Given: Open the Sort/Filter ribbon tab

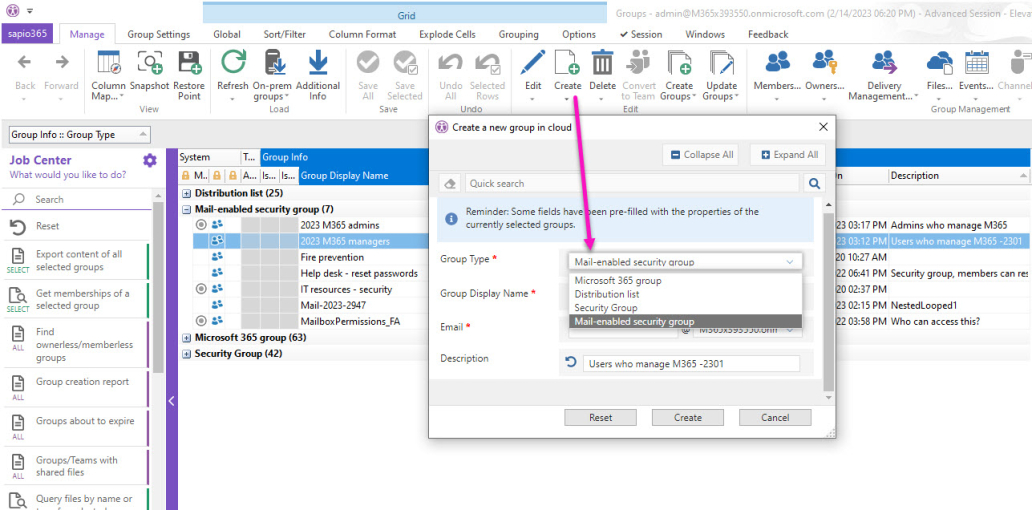Looking at the screenshot, I should tap(285, 34).
